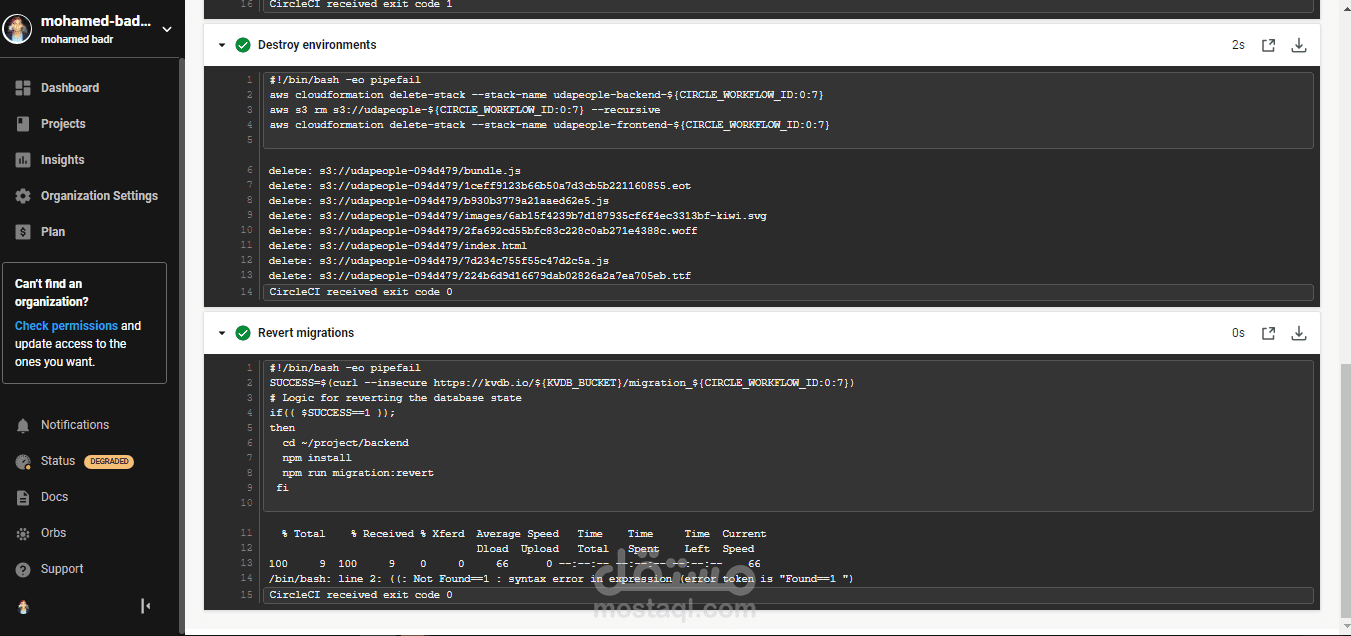Open Notifications
The image size is (1351, 636).
pos(75,425)
